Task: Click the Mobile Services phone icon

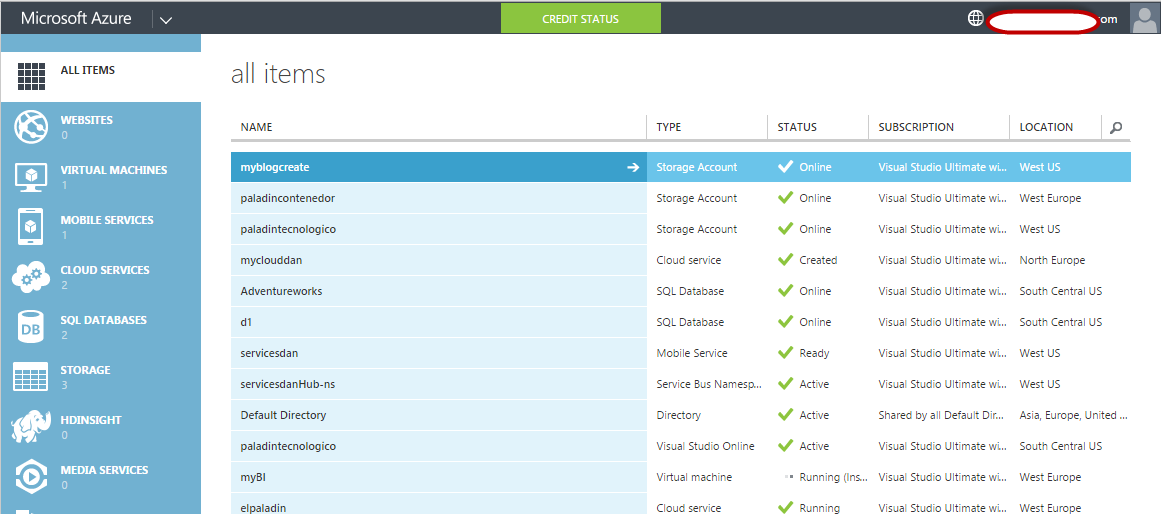Action: point(32,227)
